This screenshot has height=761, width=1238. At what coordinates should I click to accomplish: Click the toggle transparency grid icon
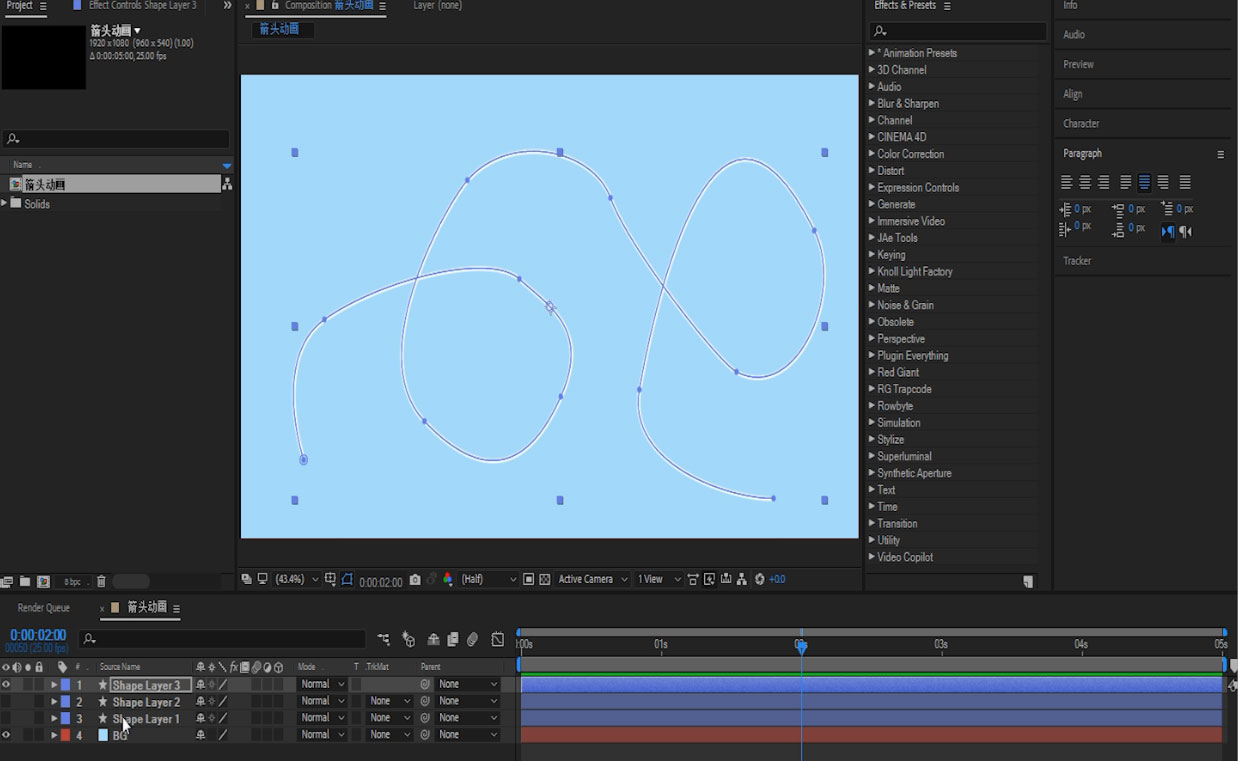(544, 579)
